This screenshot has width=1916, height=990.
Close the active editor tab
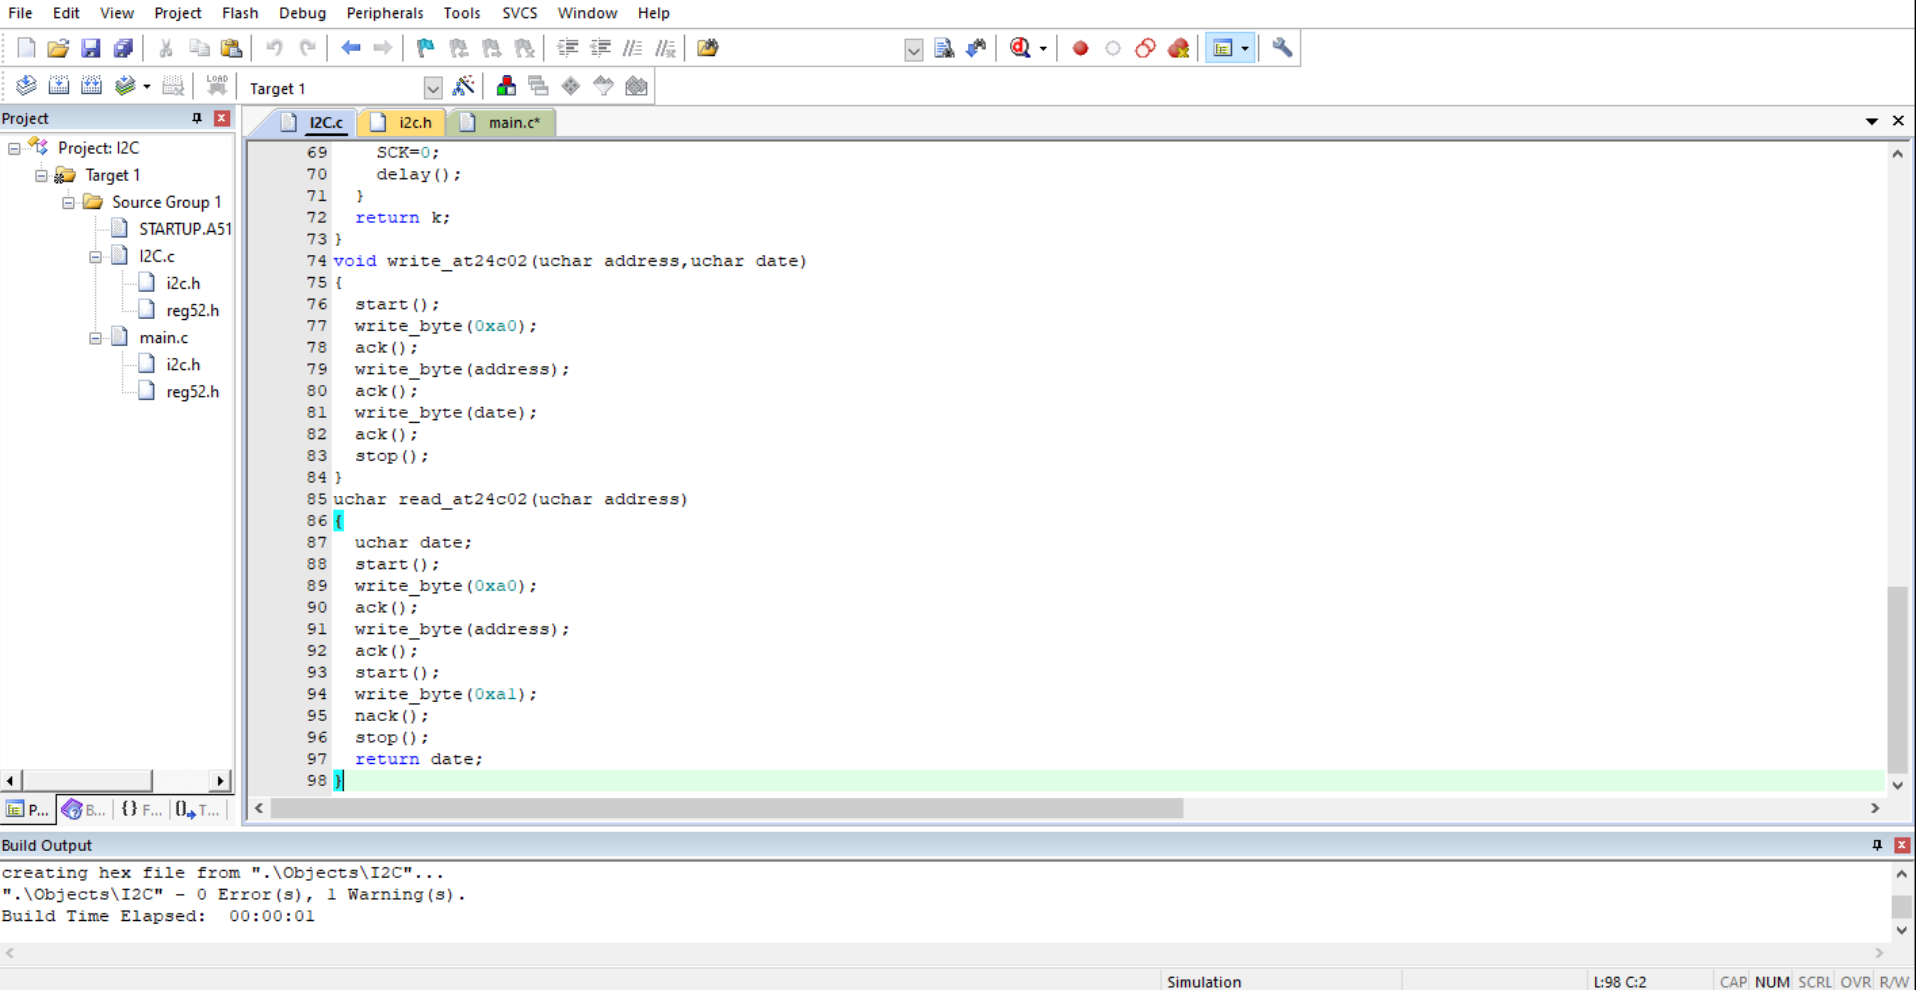pyautogui.click(x=1898, y=121)
